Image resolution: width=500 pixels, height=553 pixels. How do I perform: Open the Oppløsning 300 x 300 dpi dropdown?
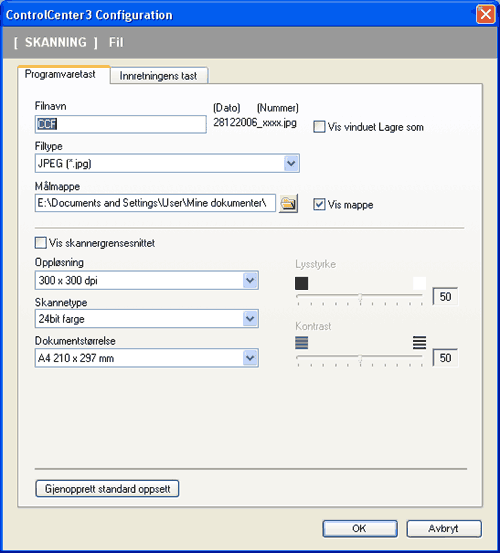250,280
